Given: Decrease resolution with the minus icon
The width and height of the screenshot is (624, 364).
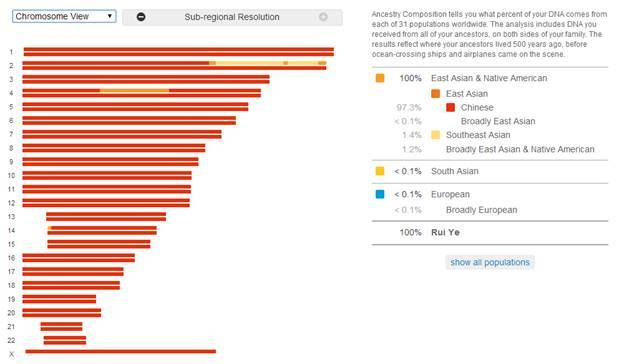Looking at the screenshot, I should [141, 17].
